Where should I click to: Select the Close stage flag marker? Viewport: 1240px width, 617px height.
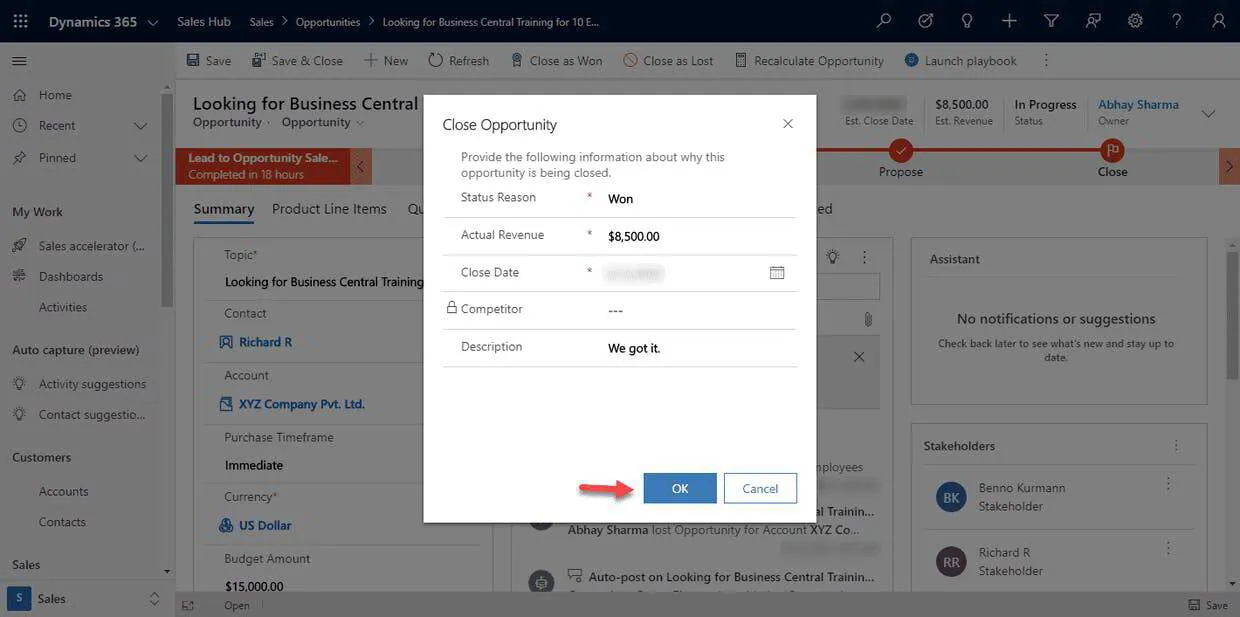(x=1112, y=151)
